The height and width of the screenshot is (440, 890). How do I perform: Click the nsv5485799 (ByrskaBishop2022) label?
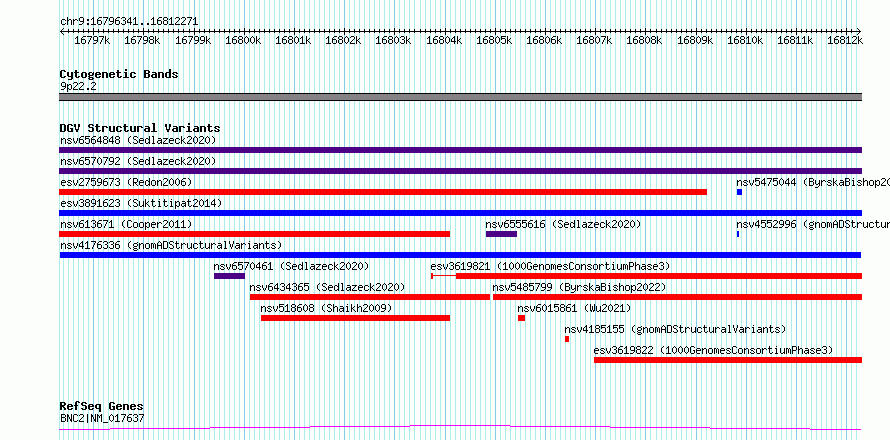pos(579,287)
